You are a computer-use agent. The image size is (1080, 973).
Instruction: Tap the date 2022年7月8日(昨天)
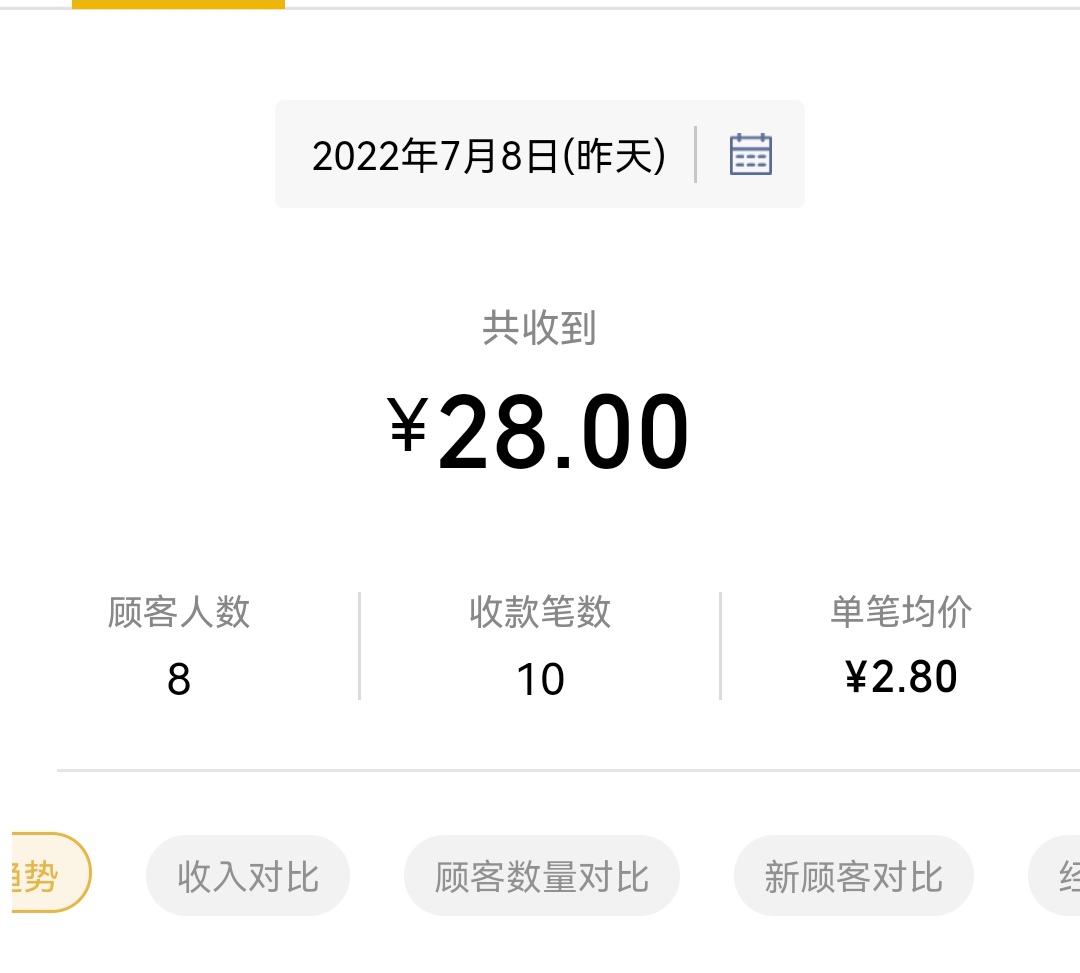click(x=488, y=156)
